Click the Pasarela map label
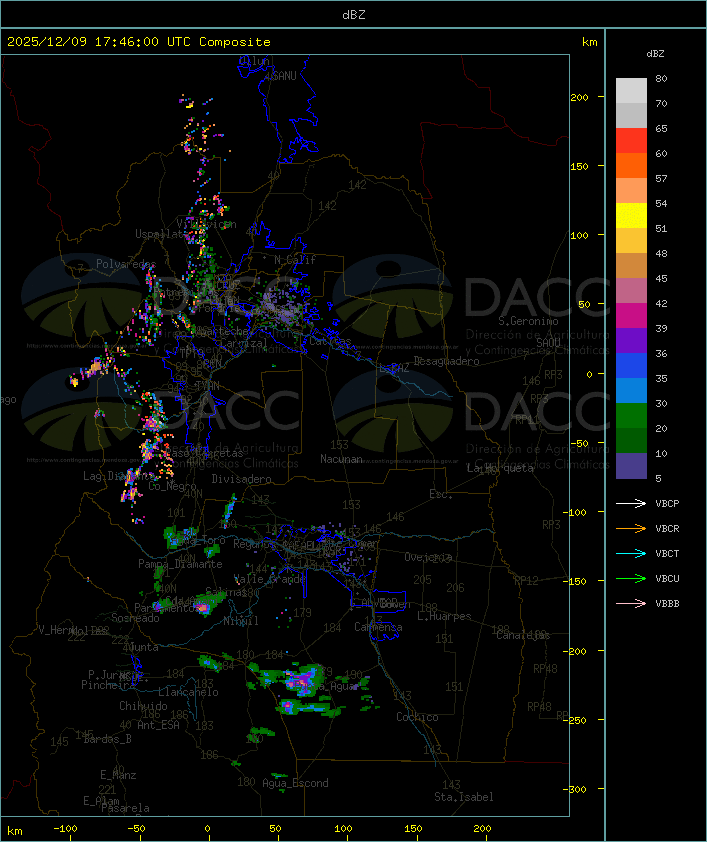The width and height of the screenshot is (707, 842). pos(125,808)
